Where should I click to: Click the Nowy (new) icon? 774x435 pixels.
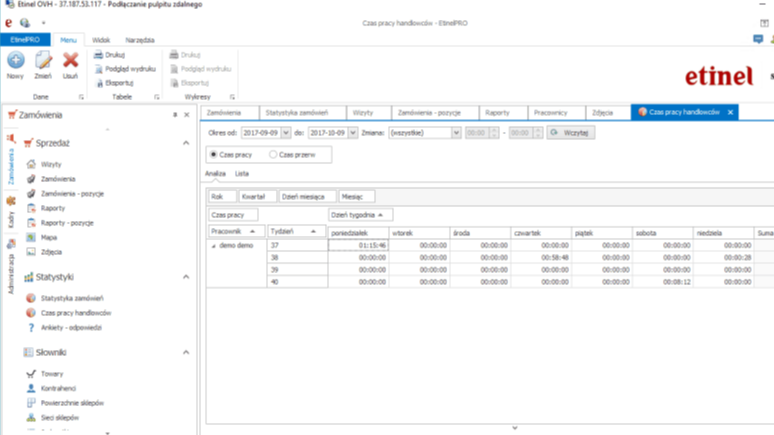15,61
